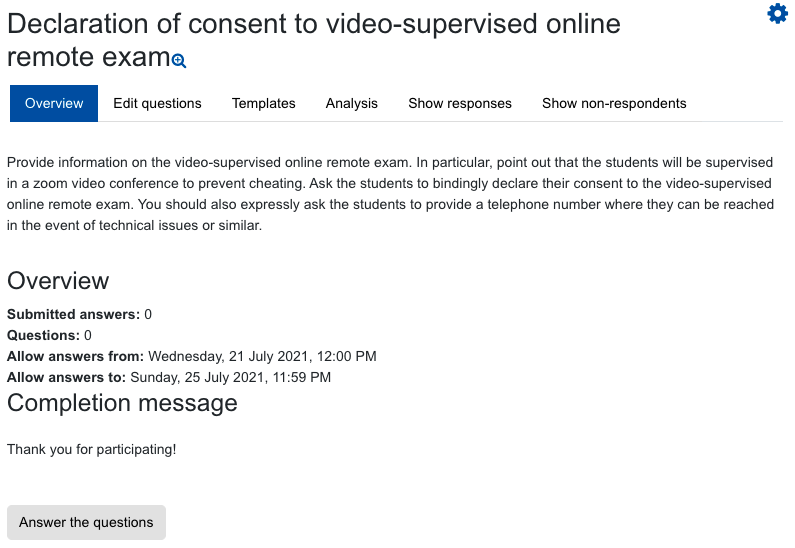Click the Declaration of consent page title
Screen dimensions: 795x548
click(x=313, y=40)
